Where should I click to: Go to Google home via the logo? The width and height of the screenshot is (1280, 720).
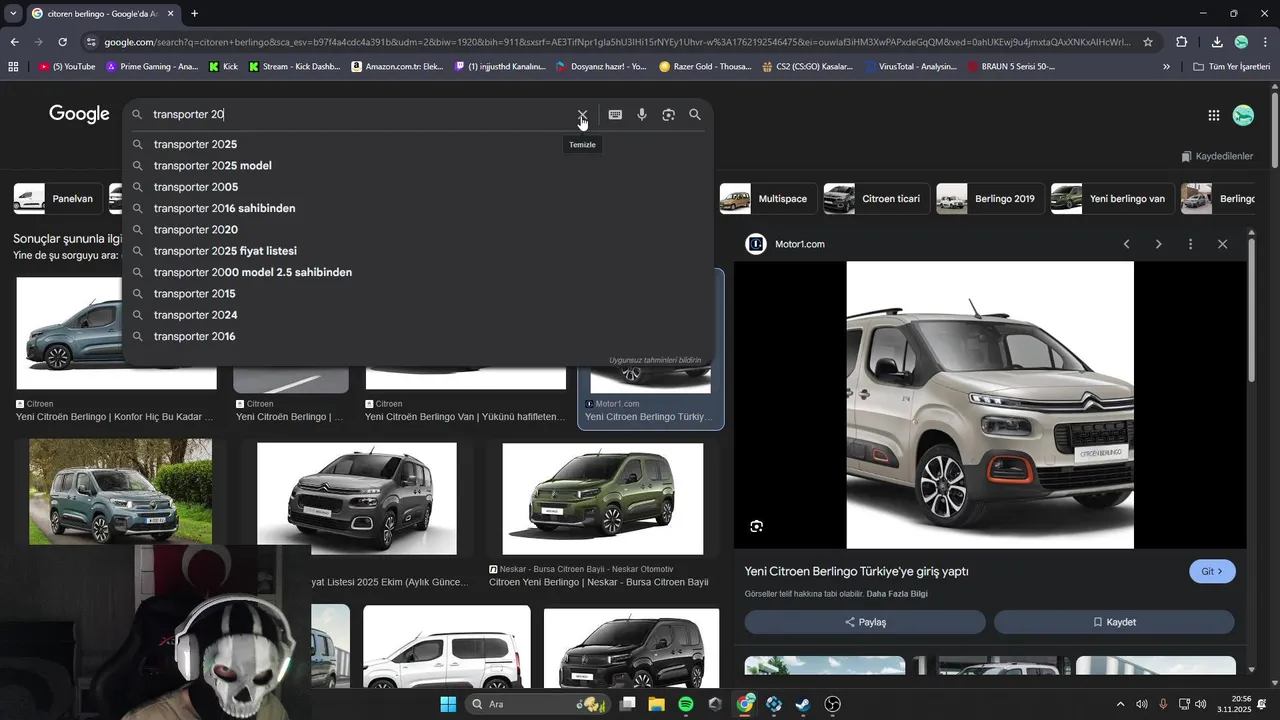(x=79, y=114)
